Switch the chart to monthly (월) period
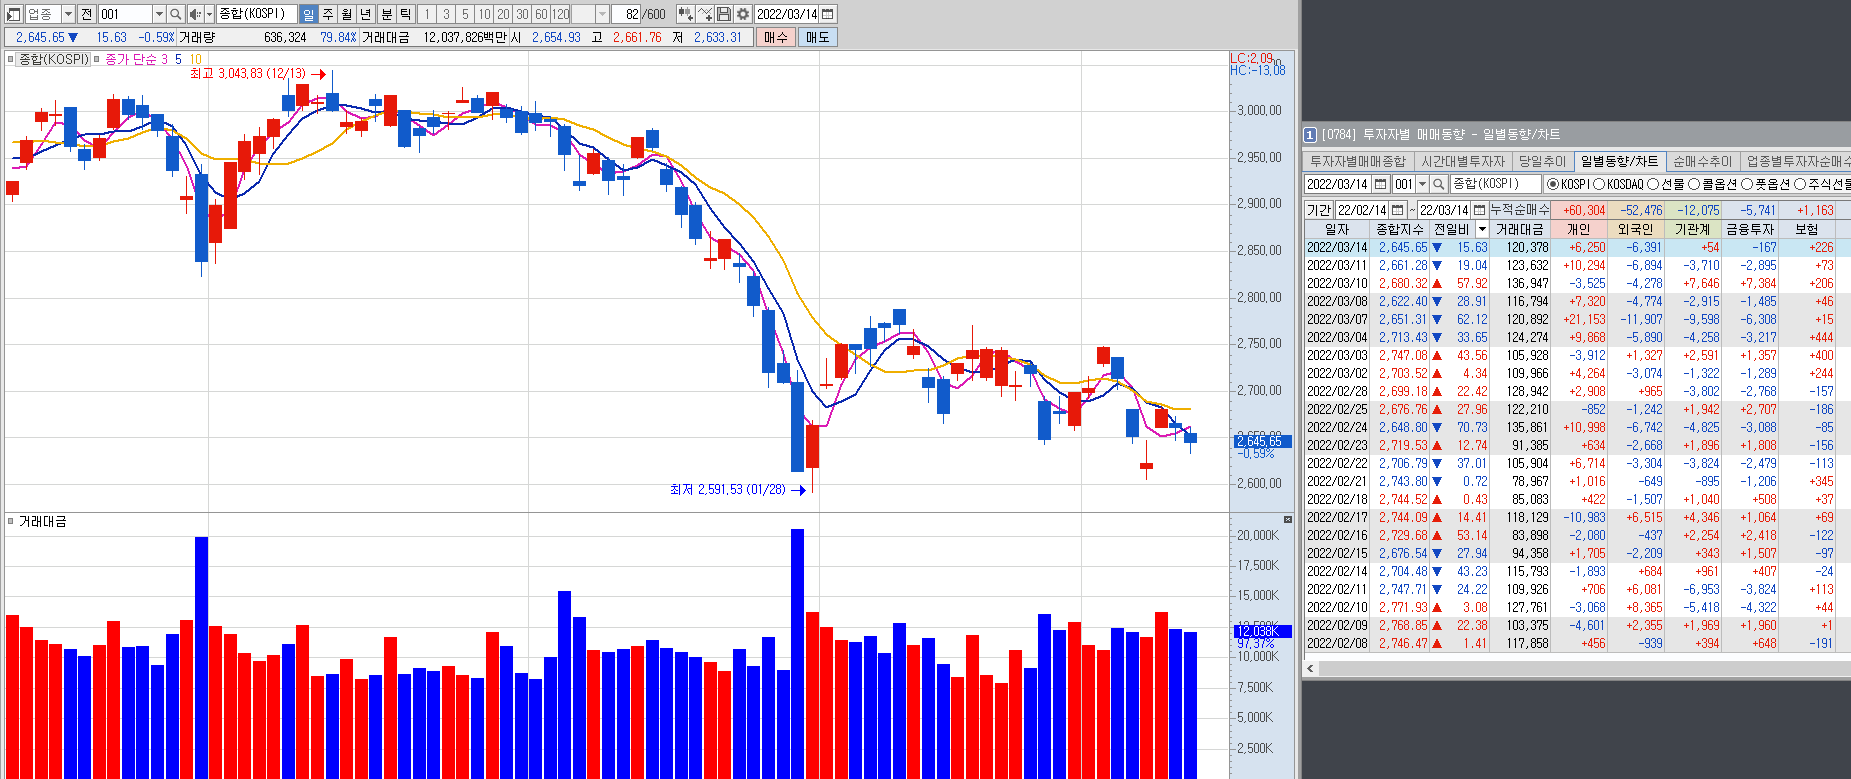 (x=346, y=14)
